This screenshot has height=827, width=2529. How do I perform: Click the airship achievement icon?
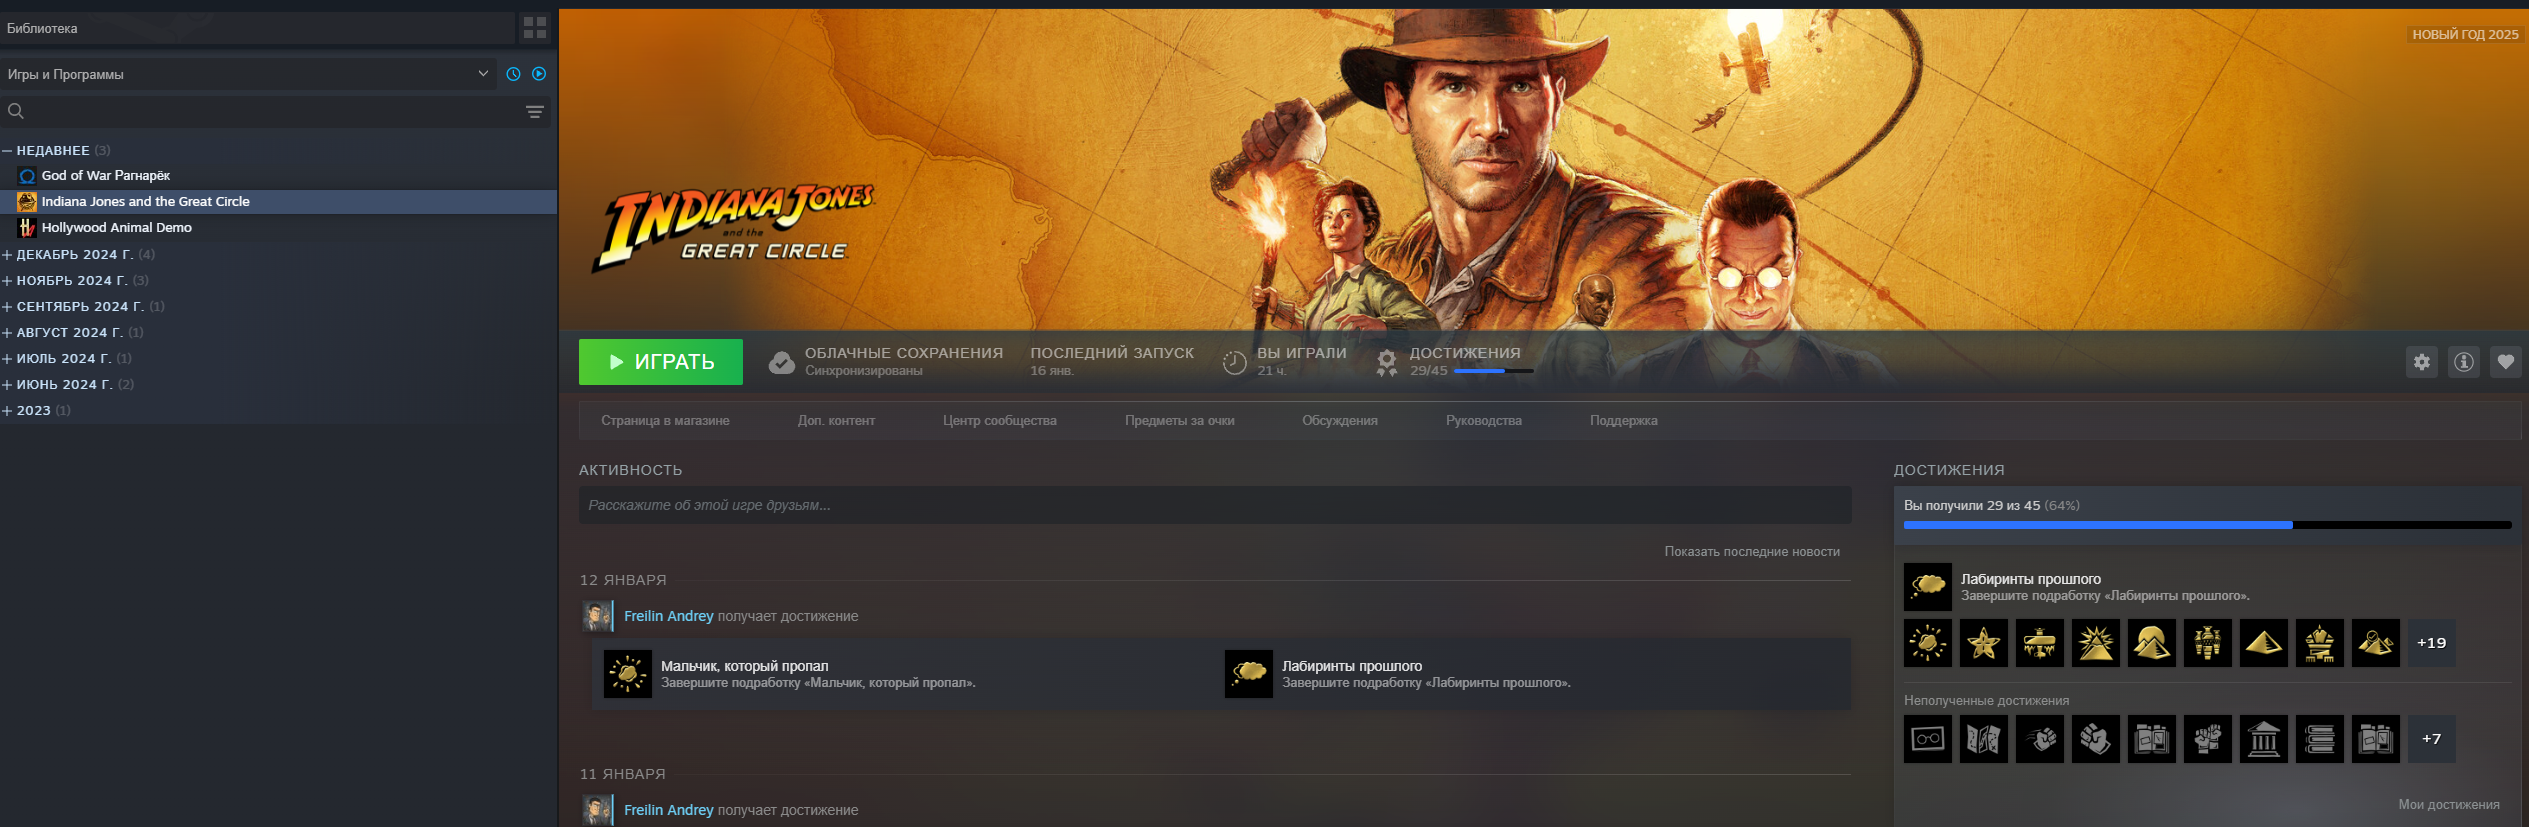click(2040, 643)
